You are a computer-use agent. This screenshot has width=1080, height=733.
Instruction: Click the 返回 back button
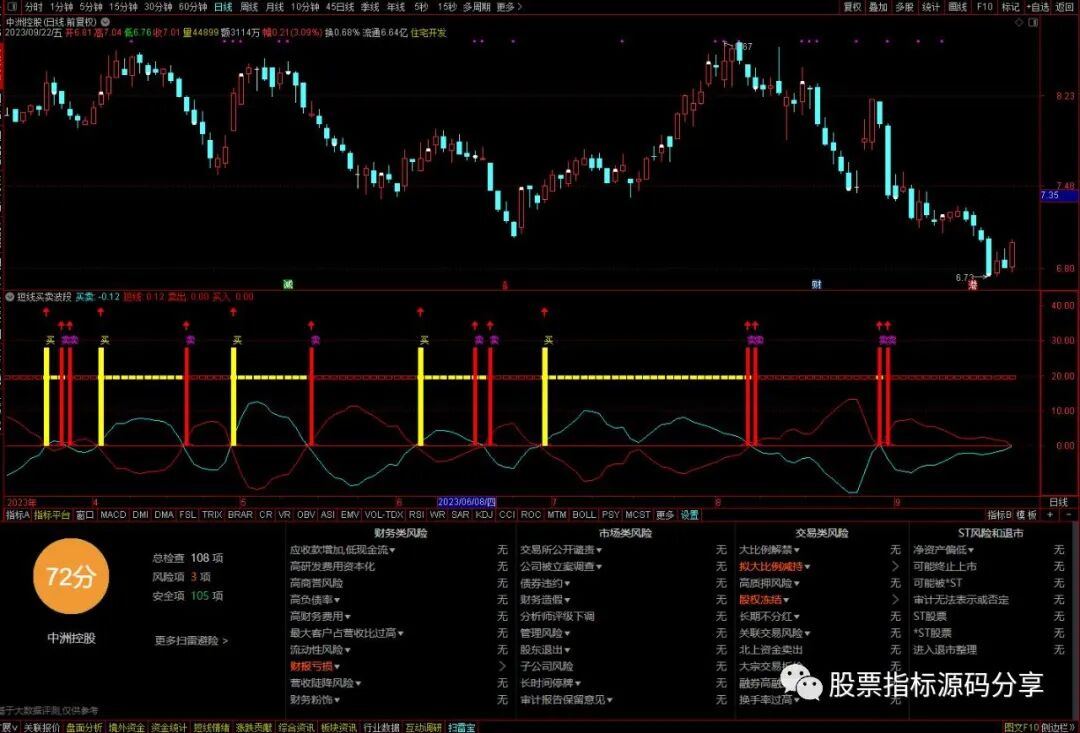point(1065,7)
